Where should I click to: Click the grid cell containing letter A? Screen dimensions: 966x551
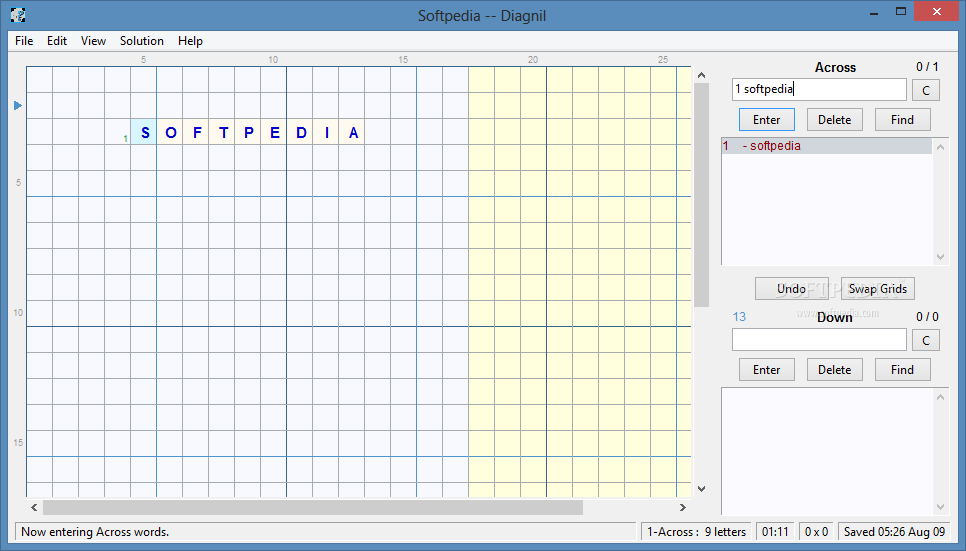click(351, 132)
